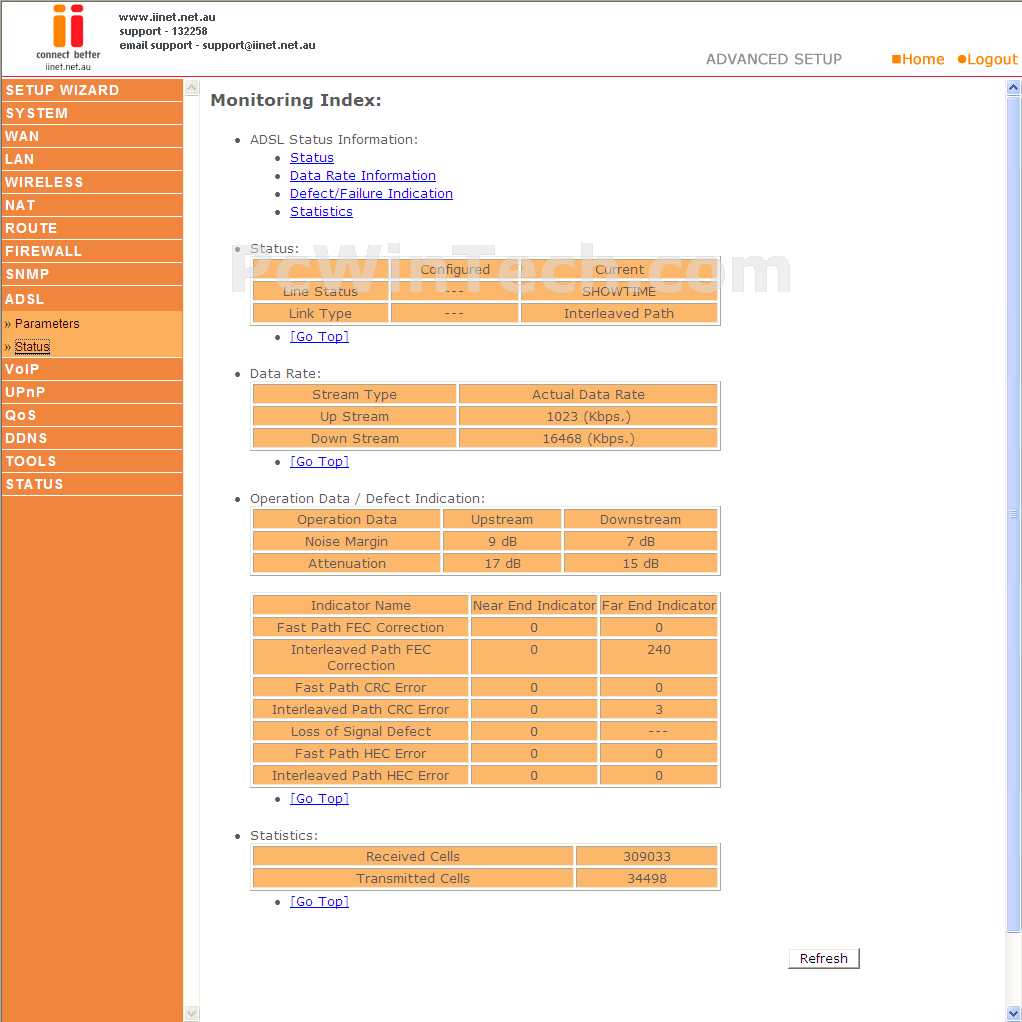Click the iinet logo
This screenshot has width=1022, height=1022.
tap(68, 37)
